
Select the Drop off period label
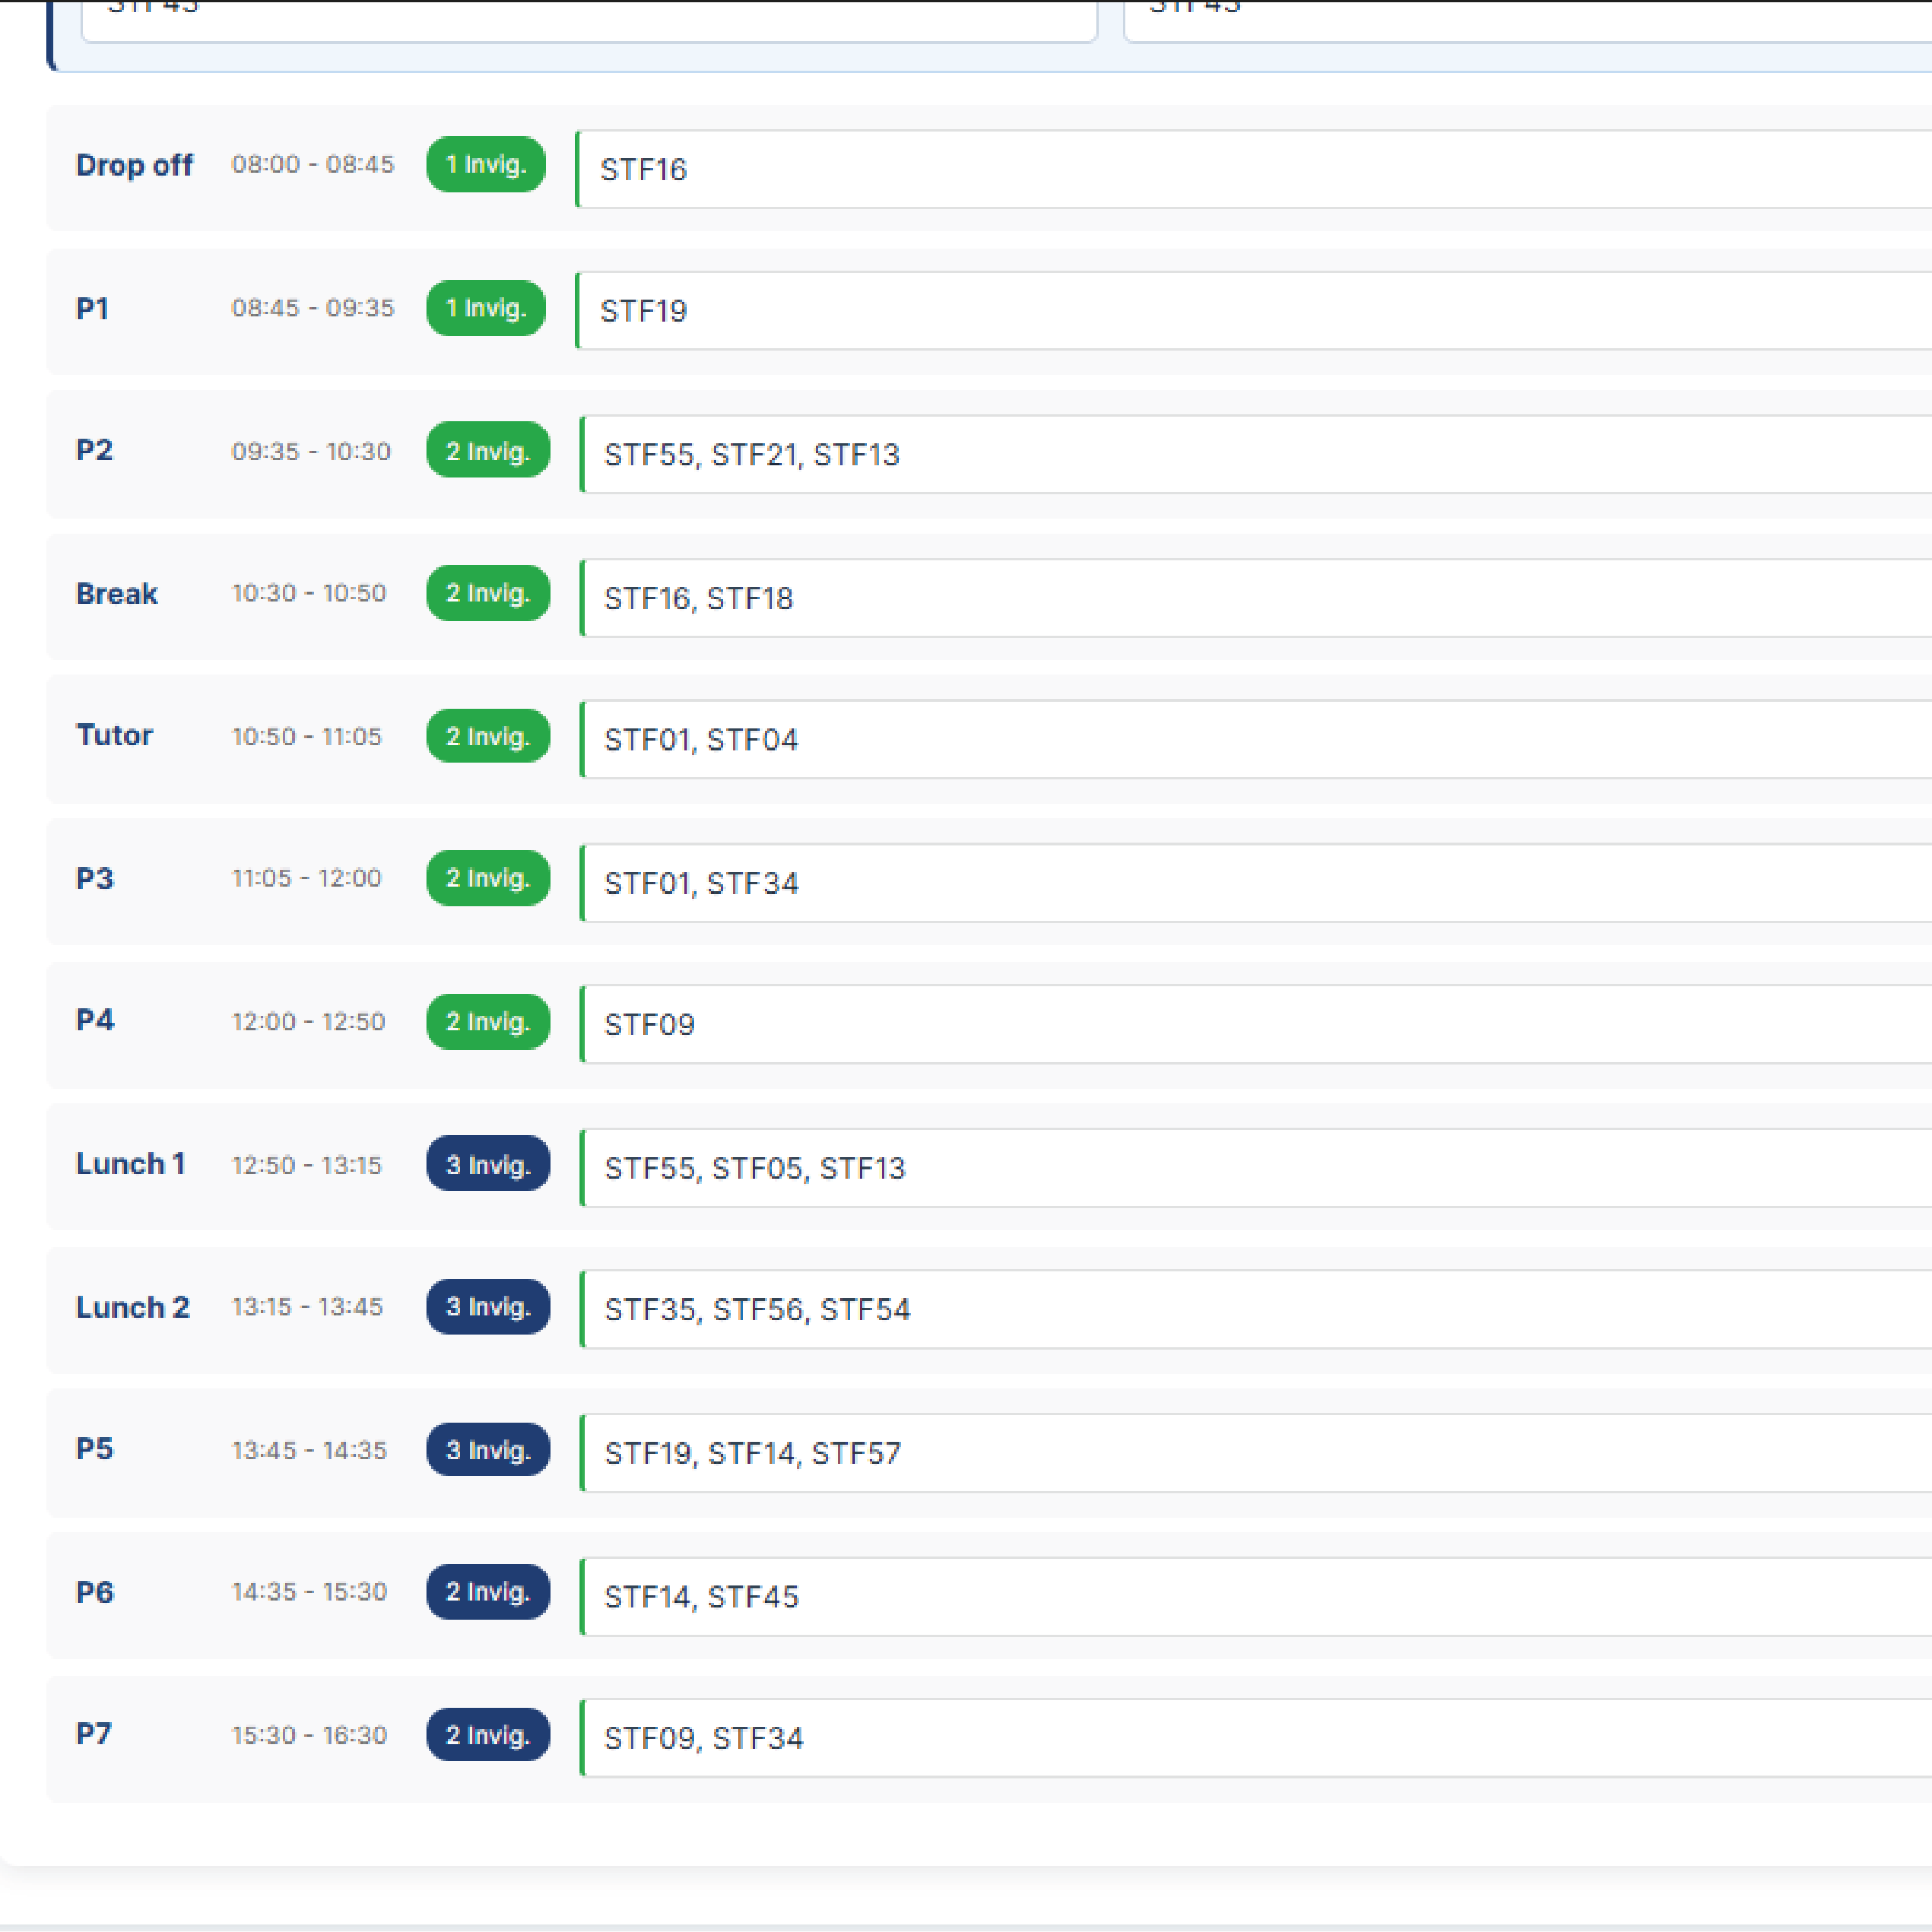click(x=134, y=165)
